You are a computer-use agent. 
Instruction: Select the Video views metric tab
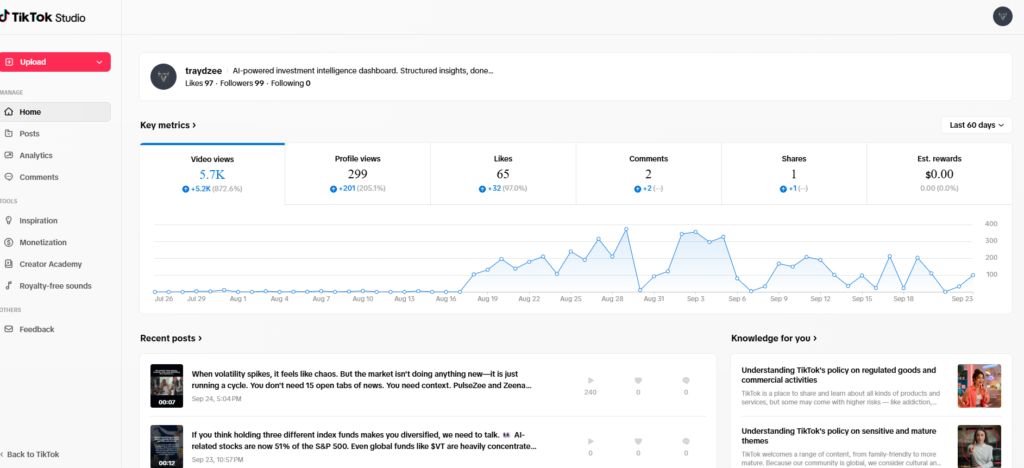pos(212,174)
